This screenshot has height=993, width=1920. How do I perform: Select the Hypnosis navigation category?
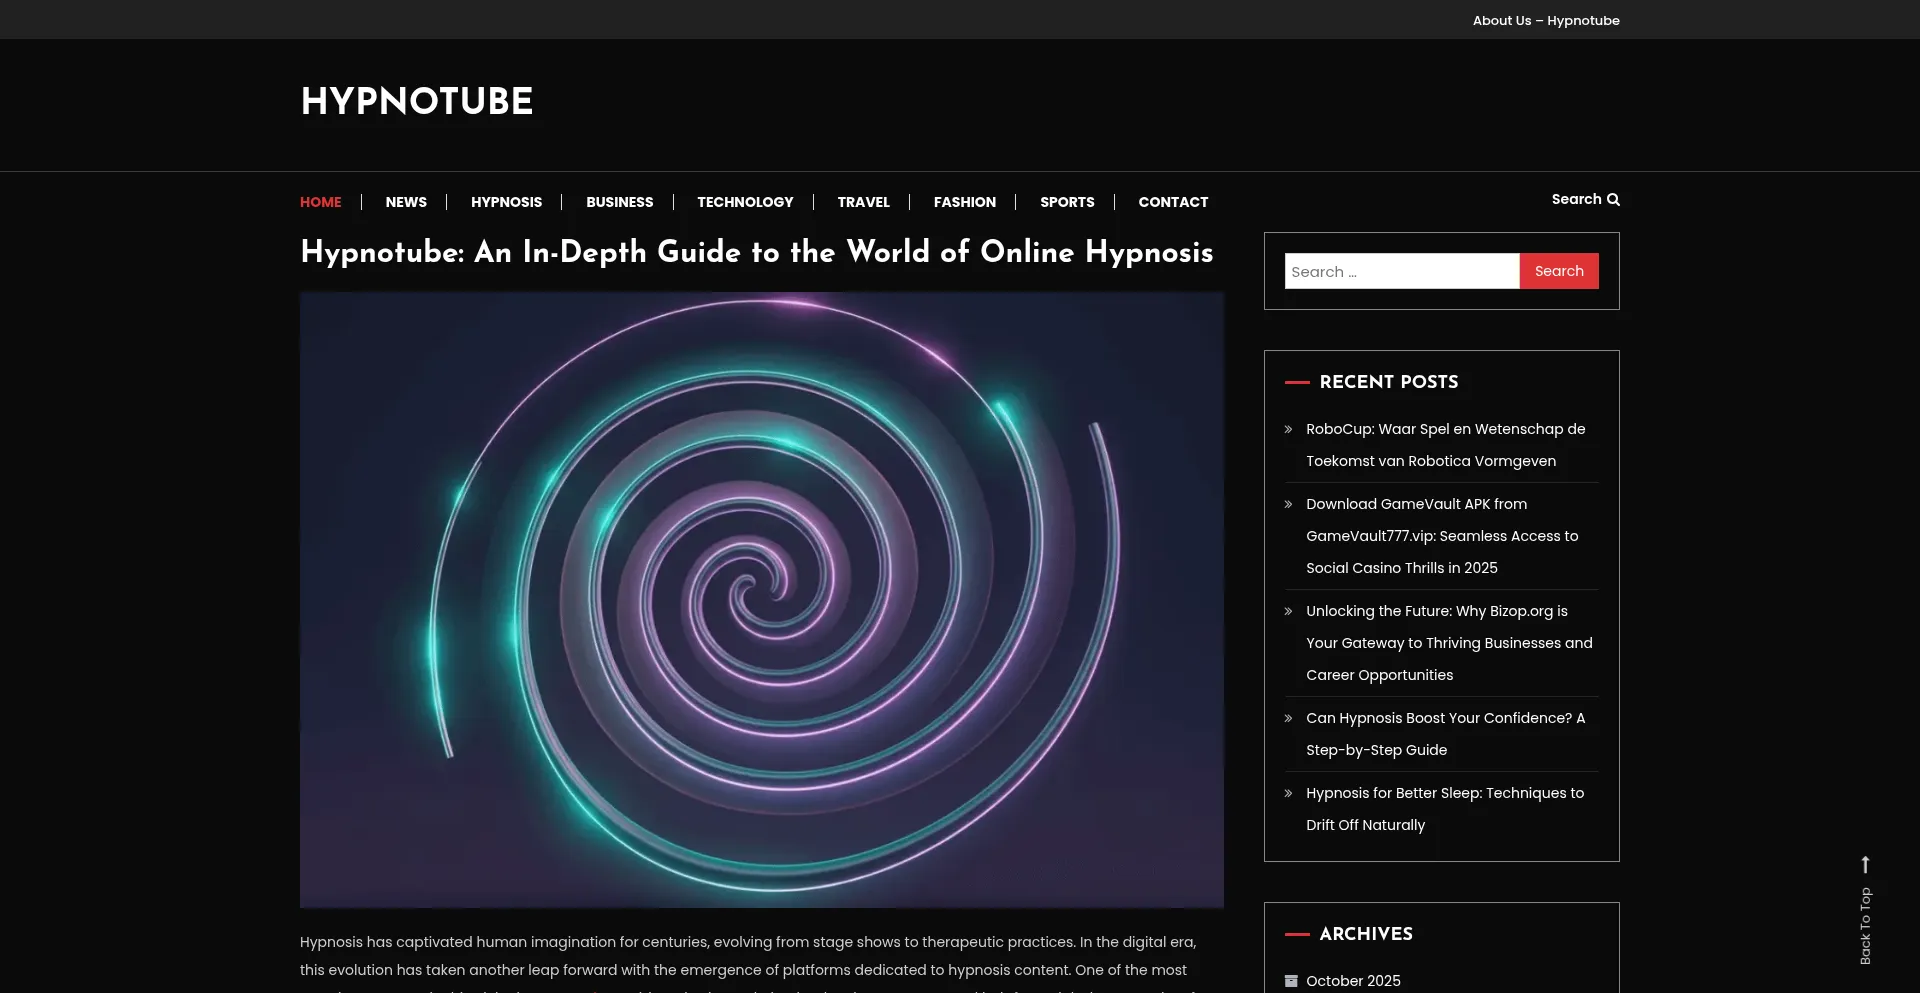pyautogui.click(x=506, y=202)
